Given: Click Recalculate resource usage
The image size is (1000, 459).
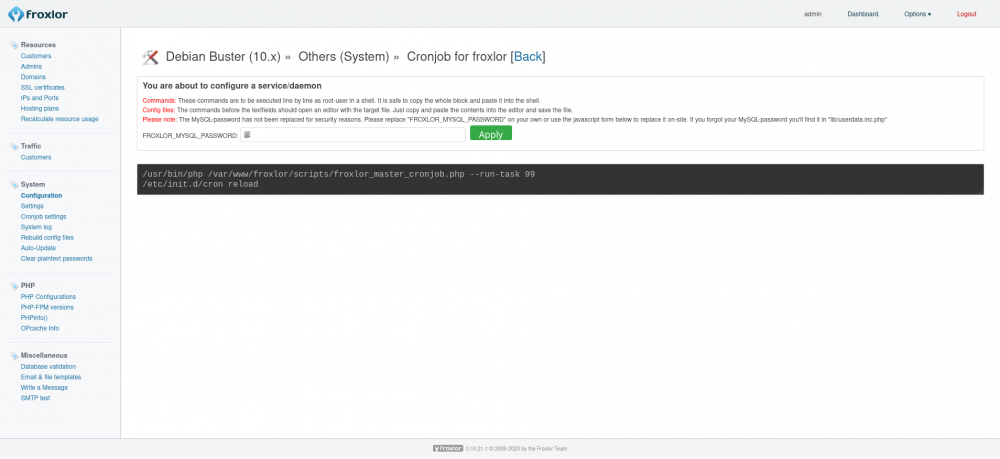Looking at the screenshot, I should 59,119.
